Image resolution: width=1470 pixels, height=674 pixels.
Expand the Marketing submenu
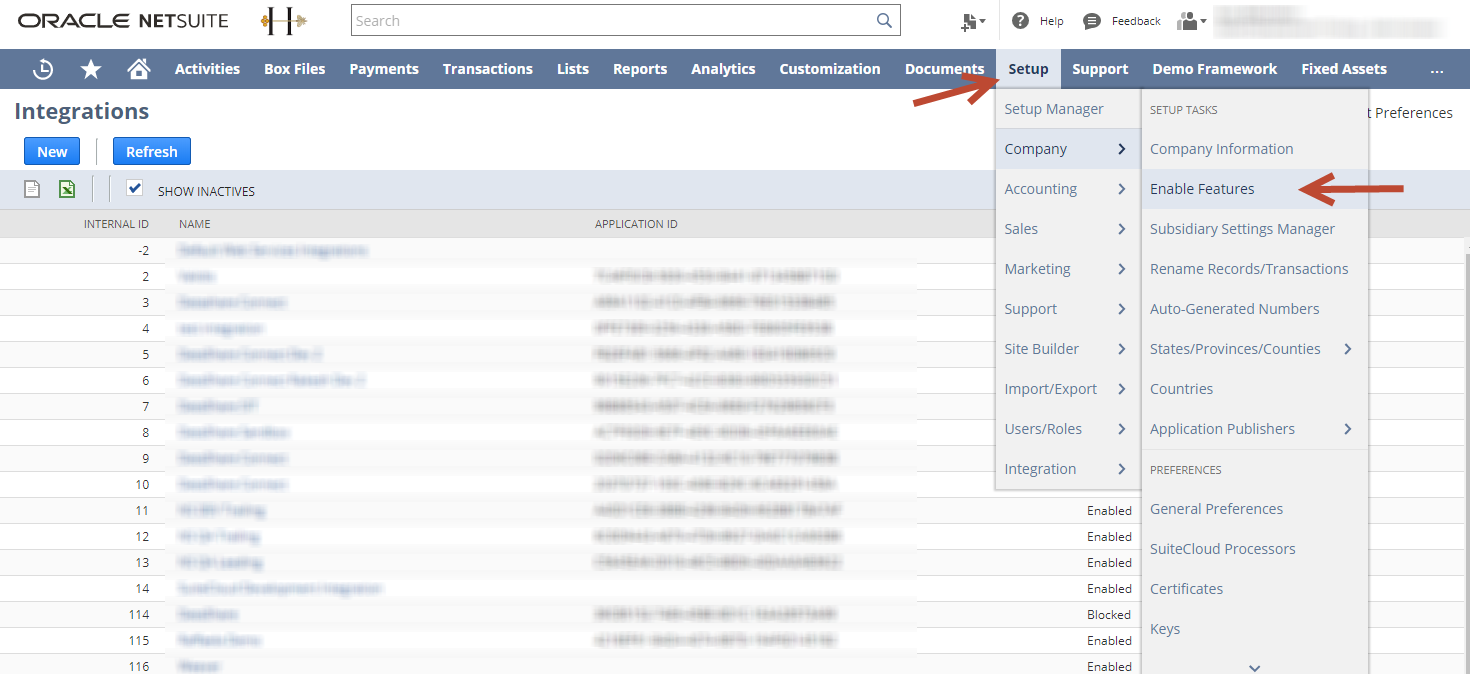[1066, 269]
